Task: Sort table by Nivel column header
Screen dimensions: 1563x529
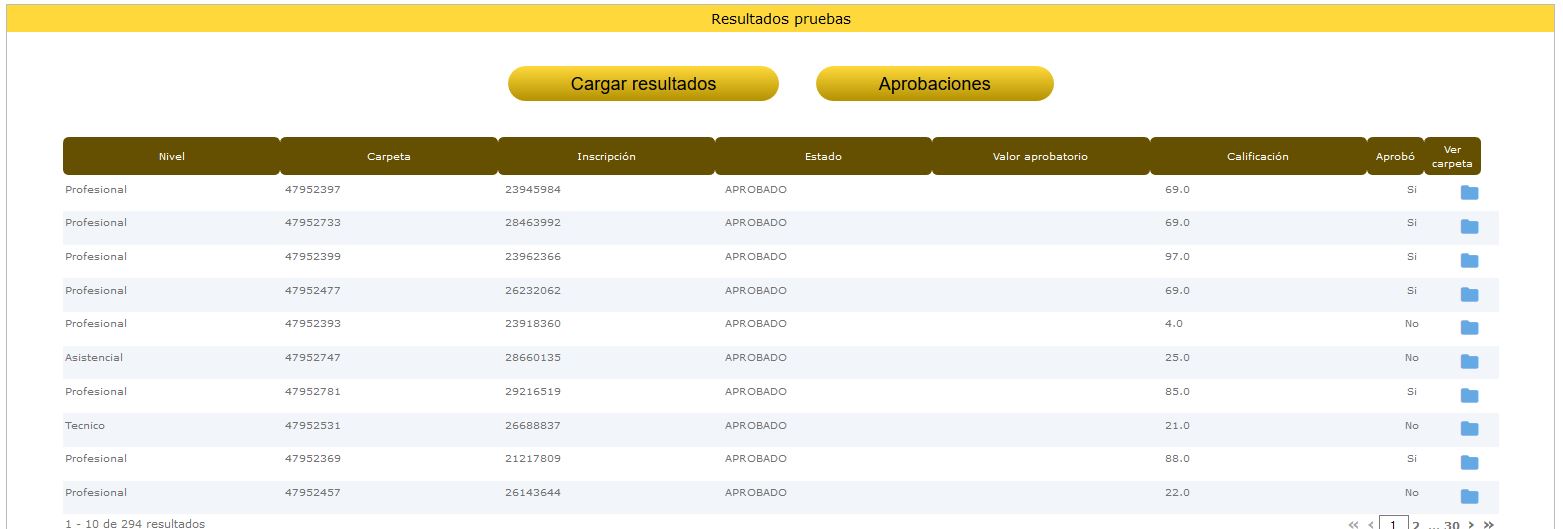Action: pos(172,157)
